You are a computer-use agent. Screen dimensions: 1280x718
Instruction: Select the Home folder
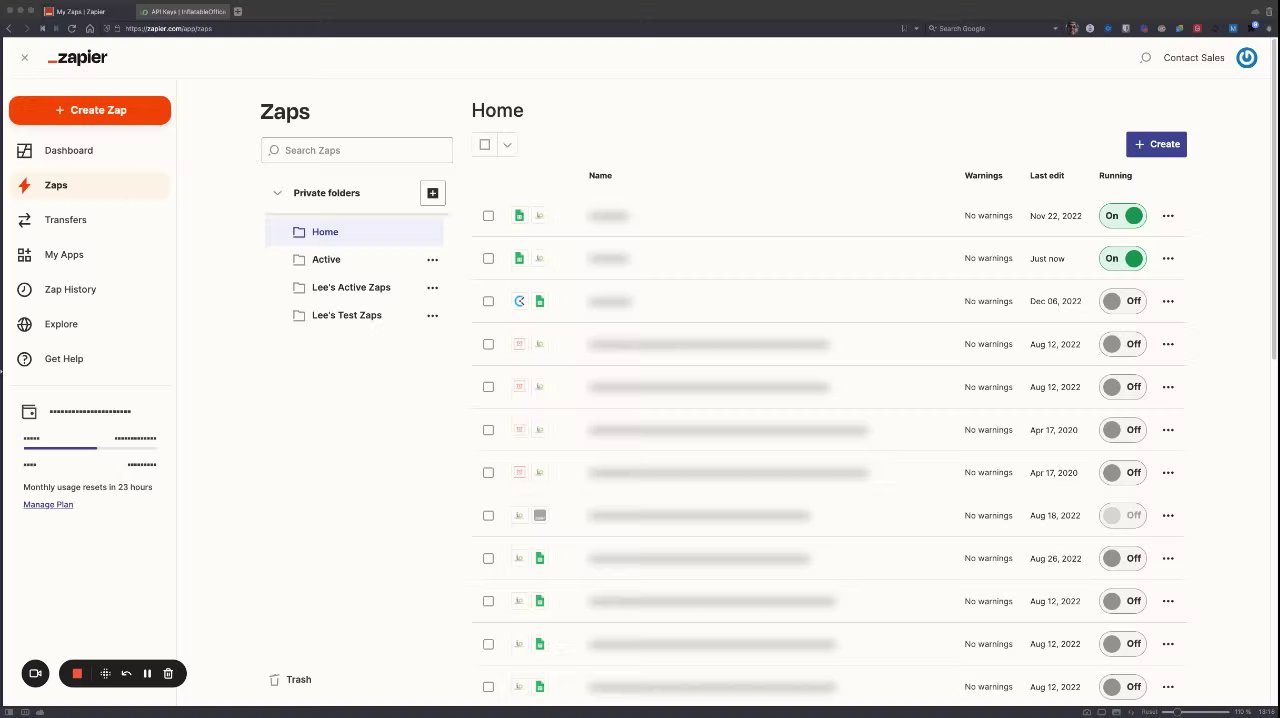[354, 232]
